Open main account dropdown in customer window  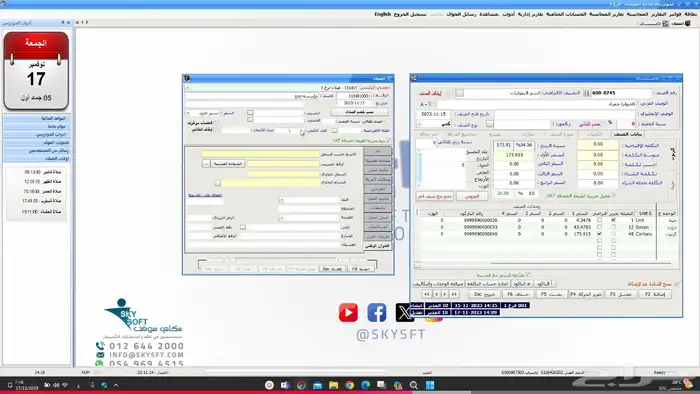188,88
